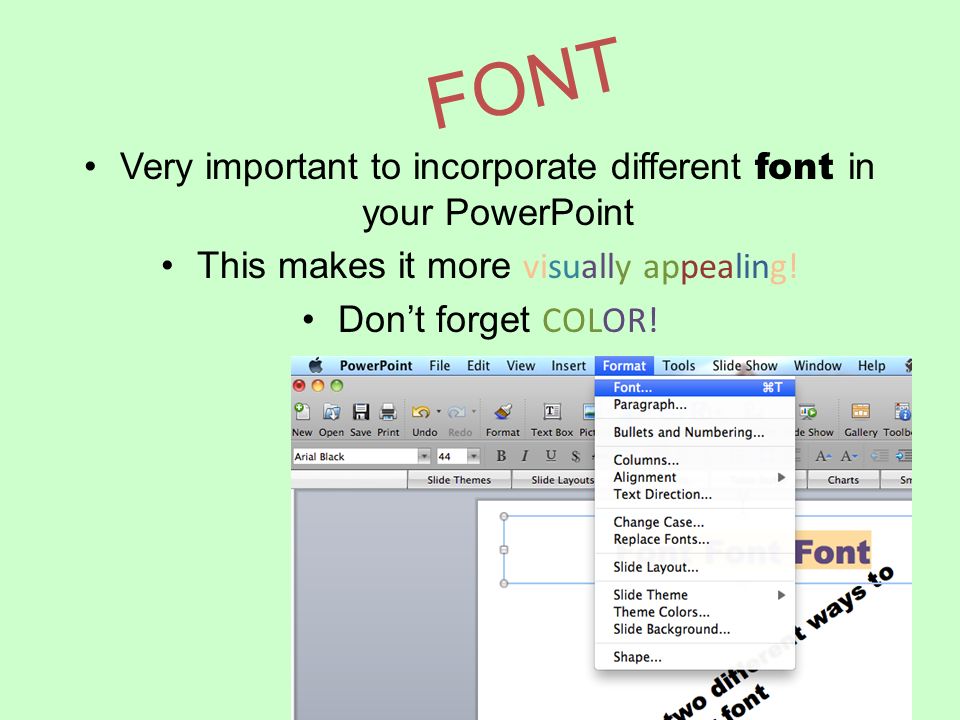
Task: Select Bullets and Numbering... menu entry
Action: coord(695,432)
